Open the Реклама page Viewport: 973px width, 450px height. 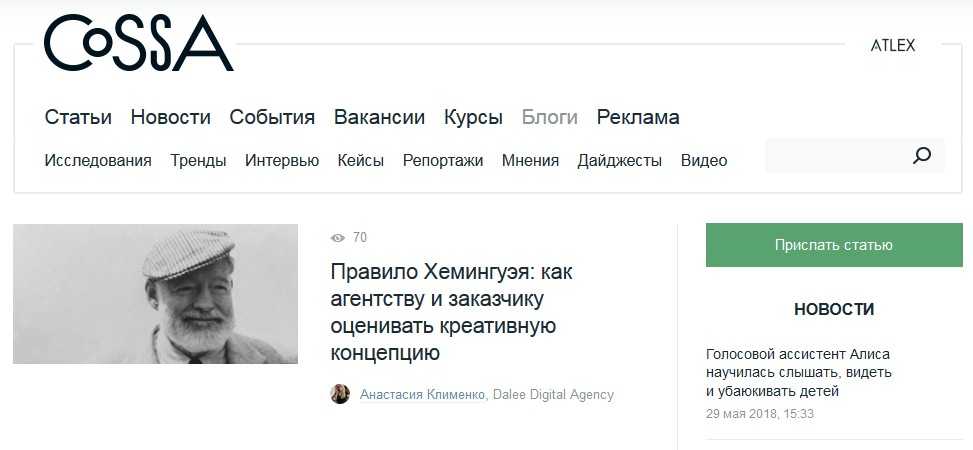point(638,117)
